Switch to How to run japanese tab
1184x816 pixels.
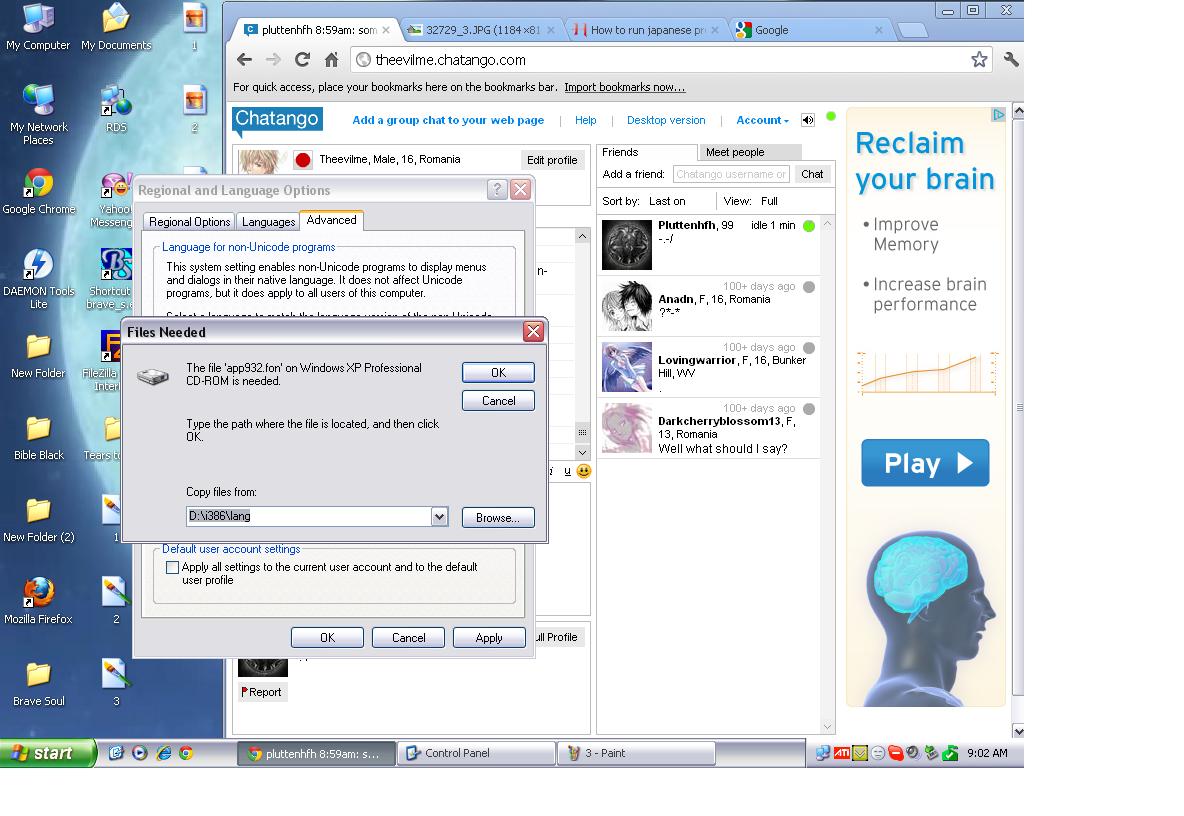(x=647, y=30)
